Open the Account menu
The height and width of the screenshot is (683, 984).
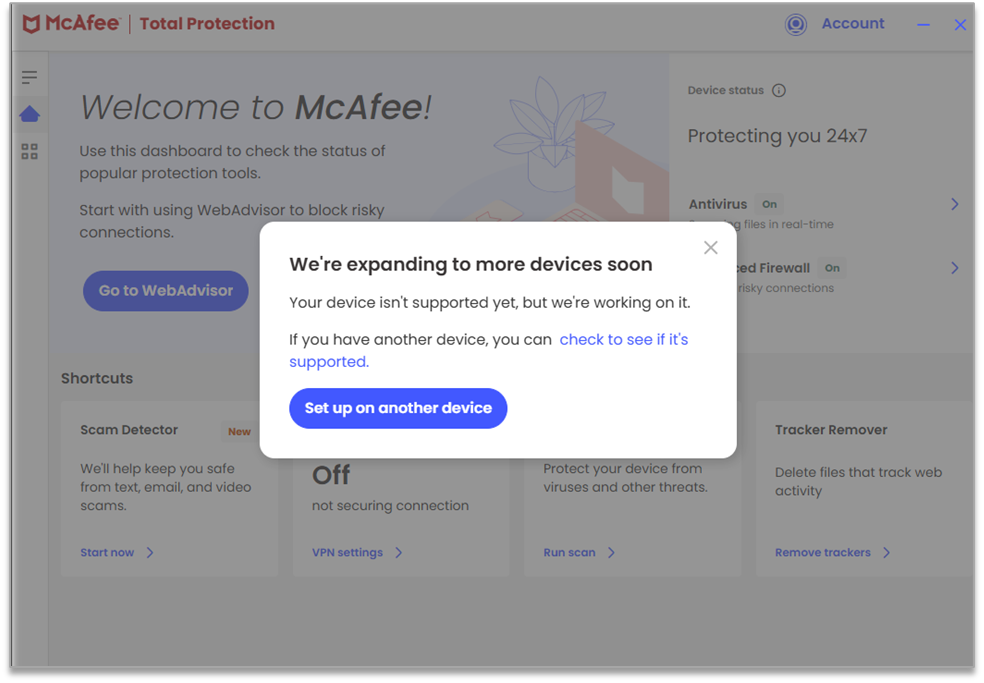853,24
